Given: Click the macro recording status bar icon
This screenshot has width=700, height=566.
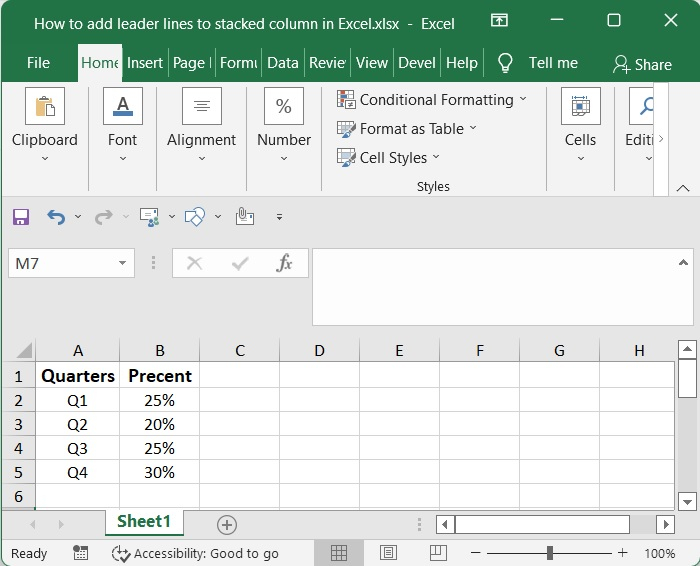Looking at the screenshot, I should coord(80,553).
